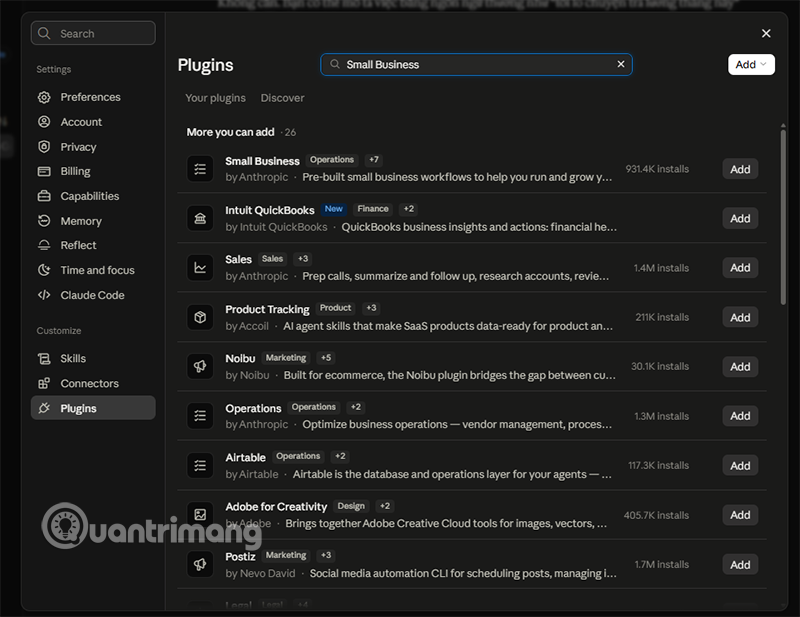Switch to the Discover tab
Screen dimensions: 800x617
tap(282, 98)
